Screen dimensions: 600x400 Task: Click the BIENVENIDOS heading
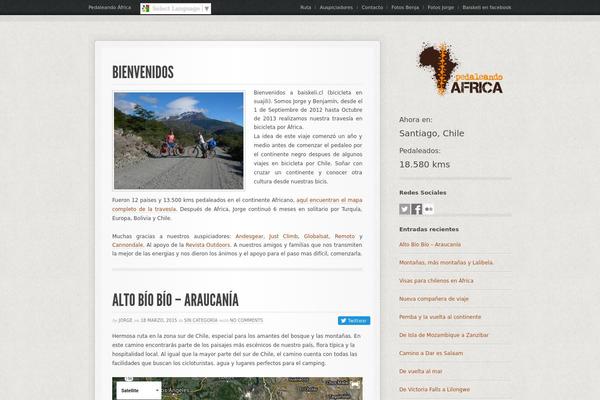[x=143, y=72]
